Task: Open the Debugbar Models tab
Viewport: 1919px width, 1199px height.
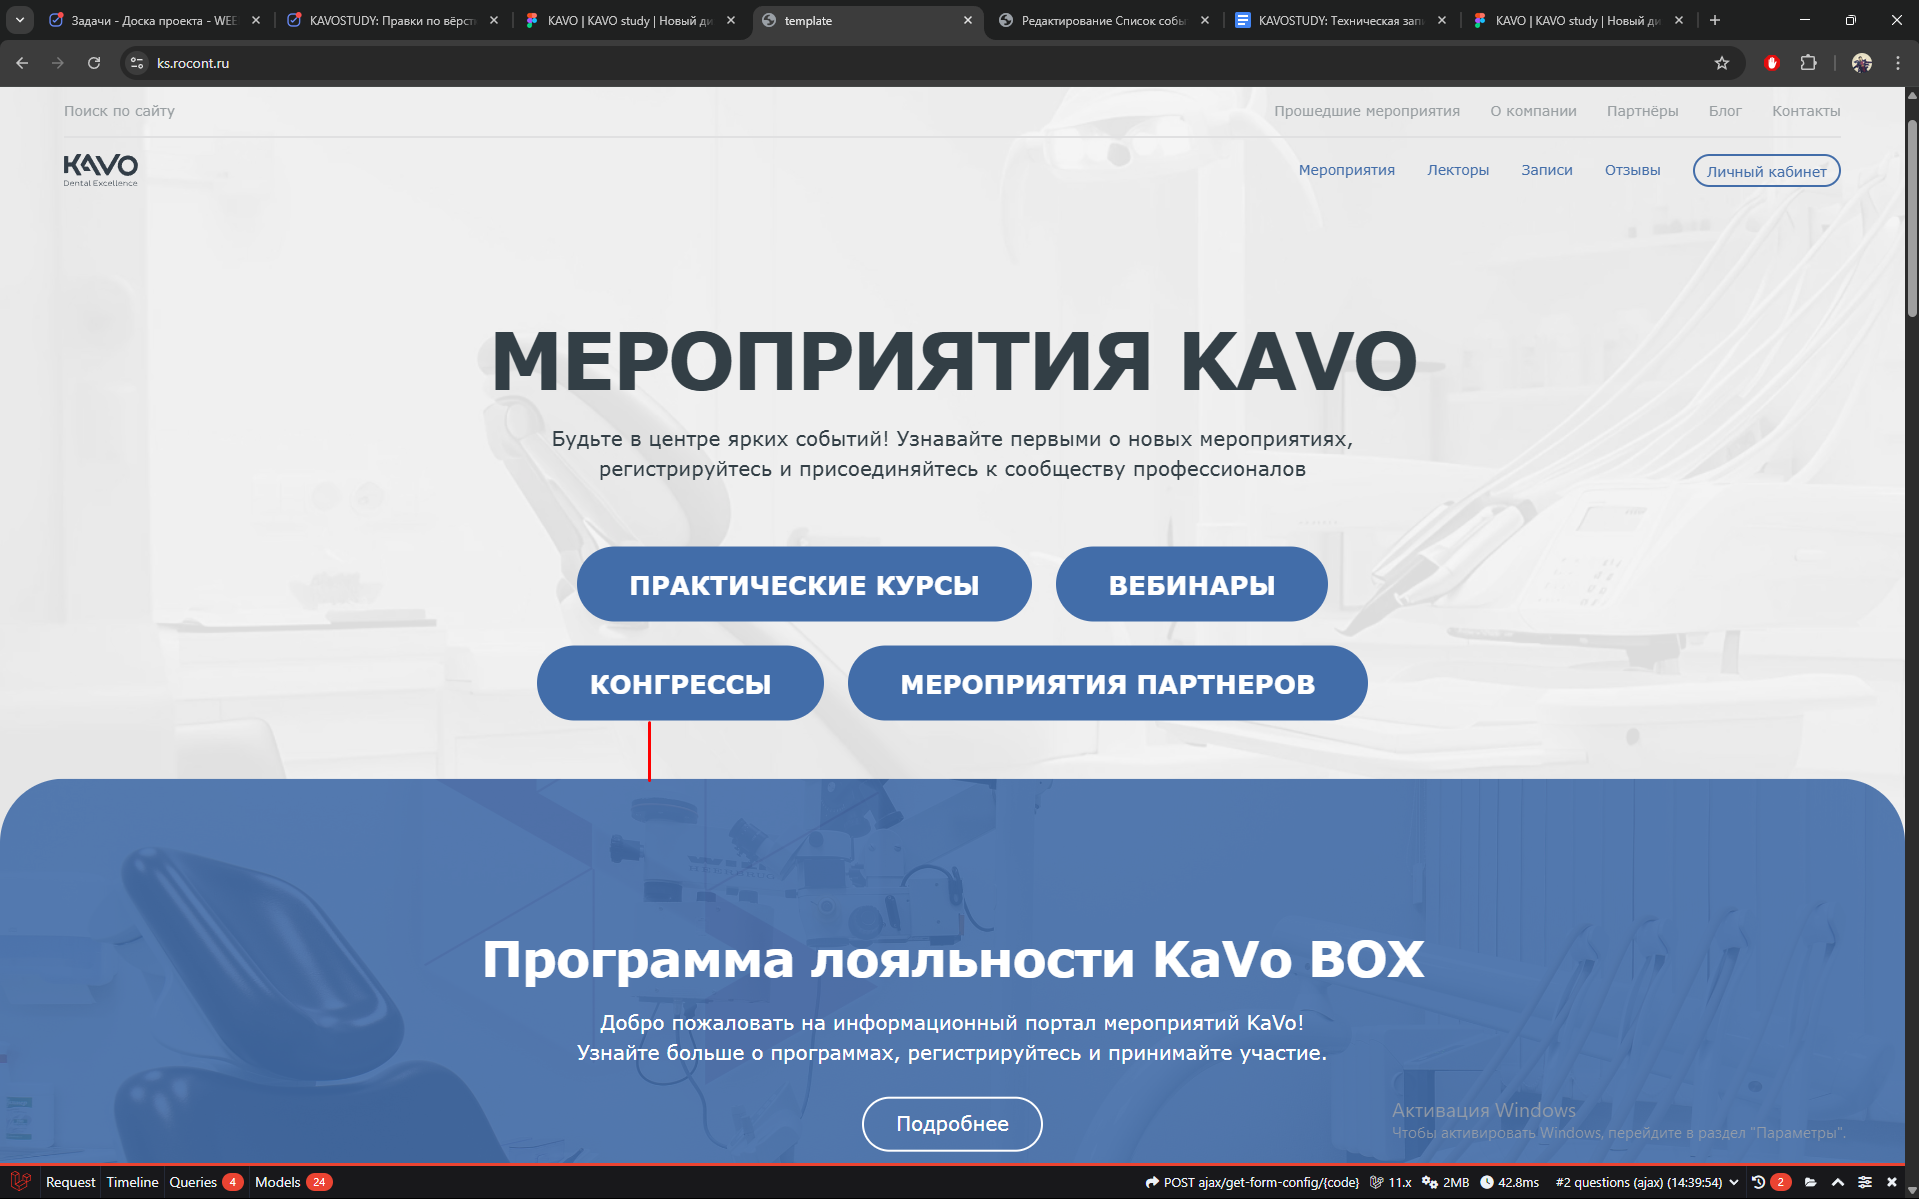Action: click(x=292, y=1182)
